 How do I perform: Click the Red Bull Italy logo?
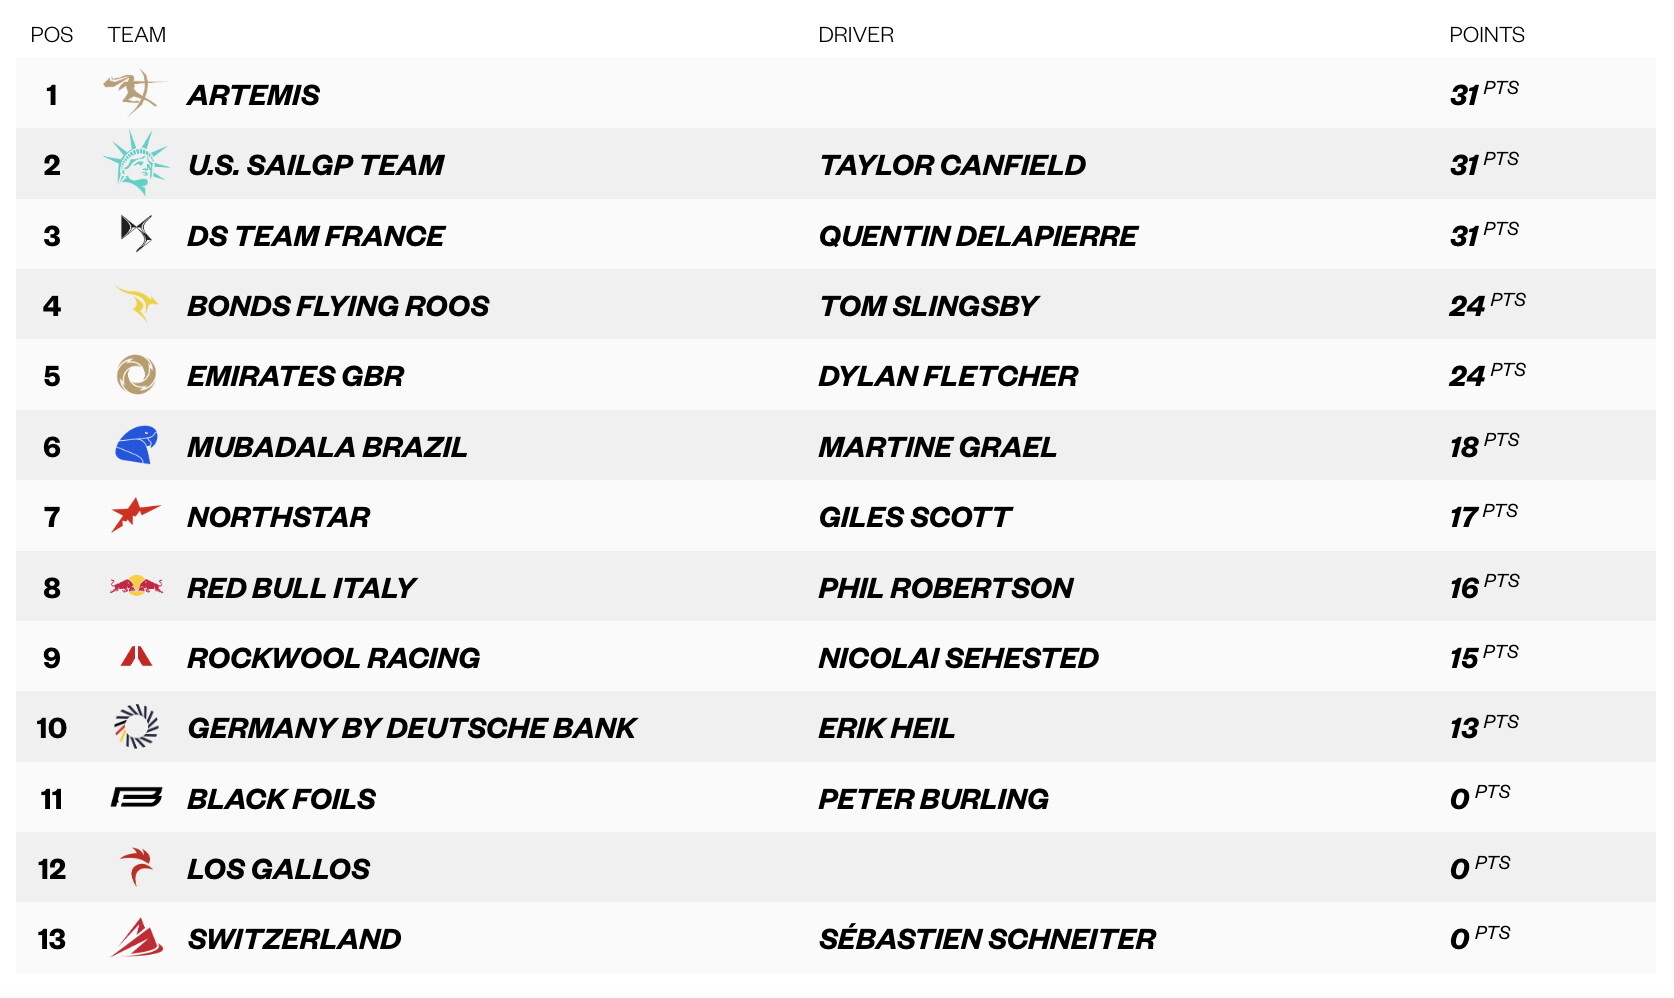pyautogui.click(x=136, y=586)
